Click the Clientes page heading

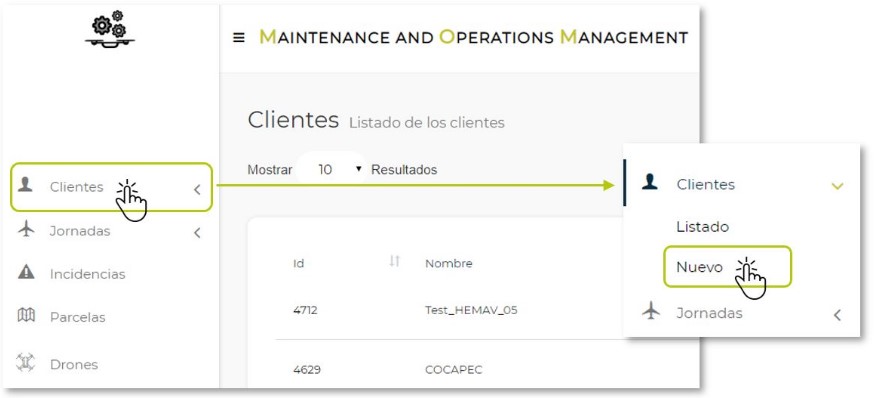pos(293,119)
